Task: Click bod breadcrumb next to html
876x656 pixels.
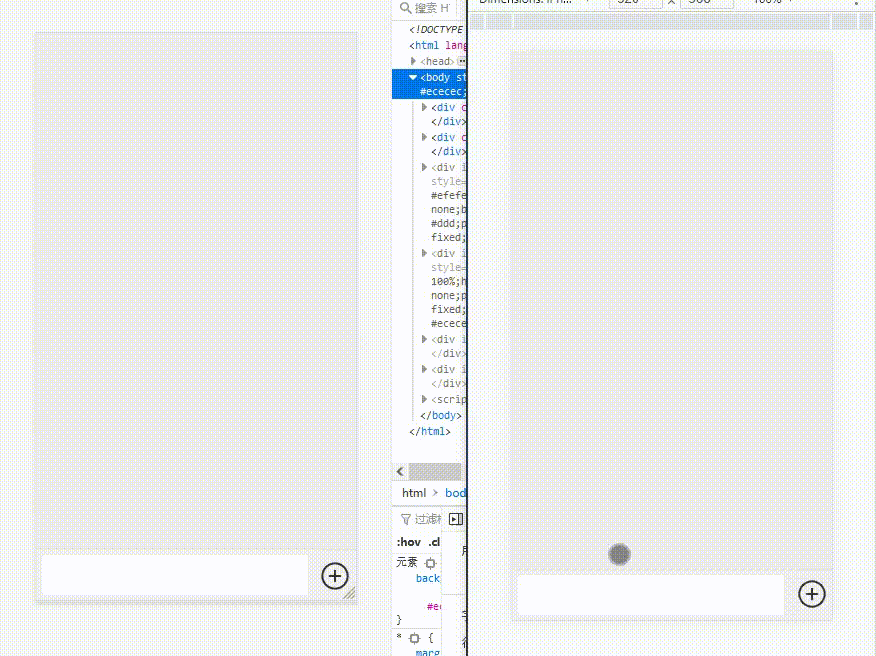Action: click(x=456, y=492)
